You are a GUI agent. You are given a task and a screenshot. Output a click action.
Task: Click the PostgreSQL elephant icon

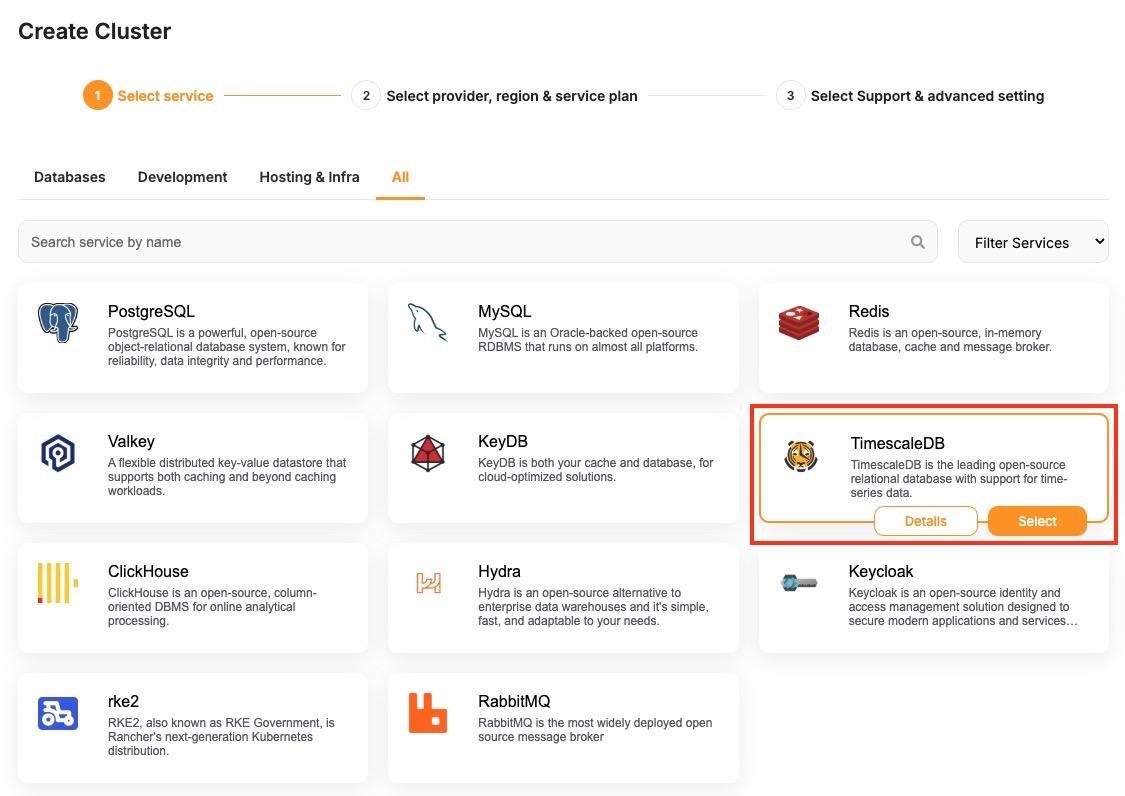click(x=58, y=323)
